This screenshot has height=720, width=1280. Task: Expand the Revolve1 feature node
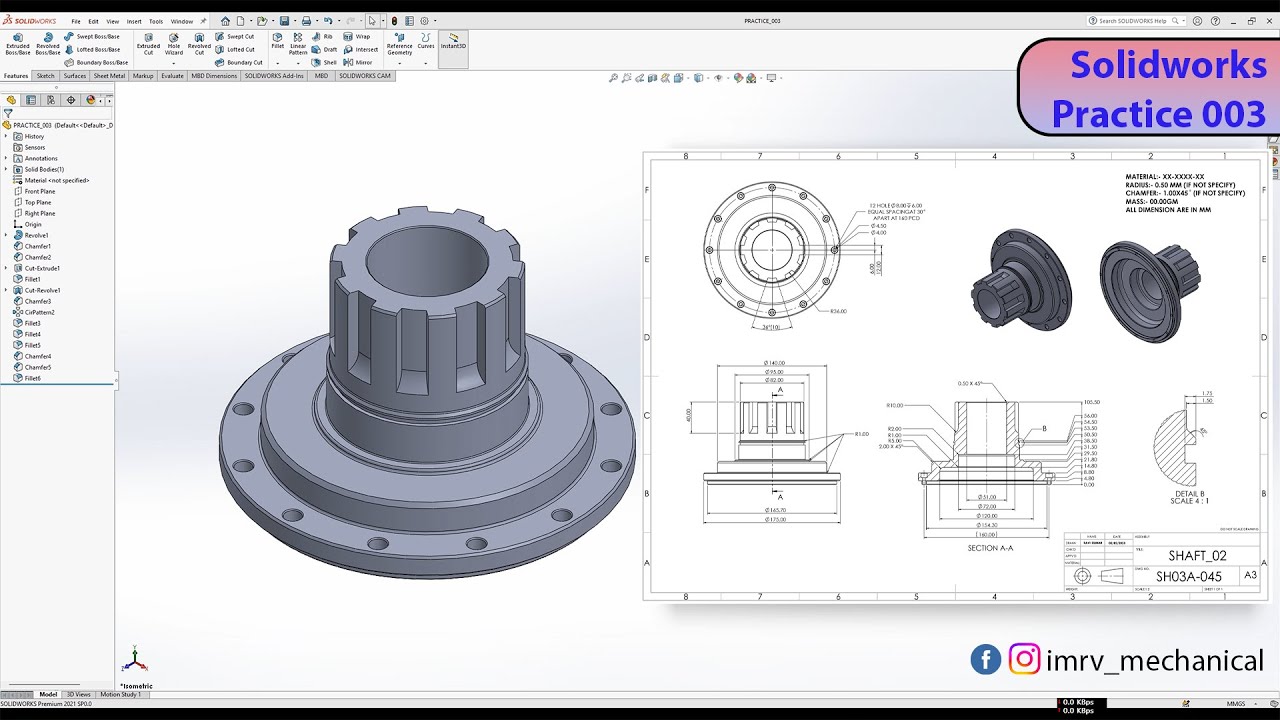point(6,235)
